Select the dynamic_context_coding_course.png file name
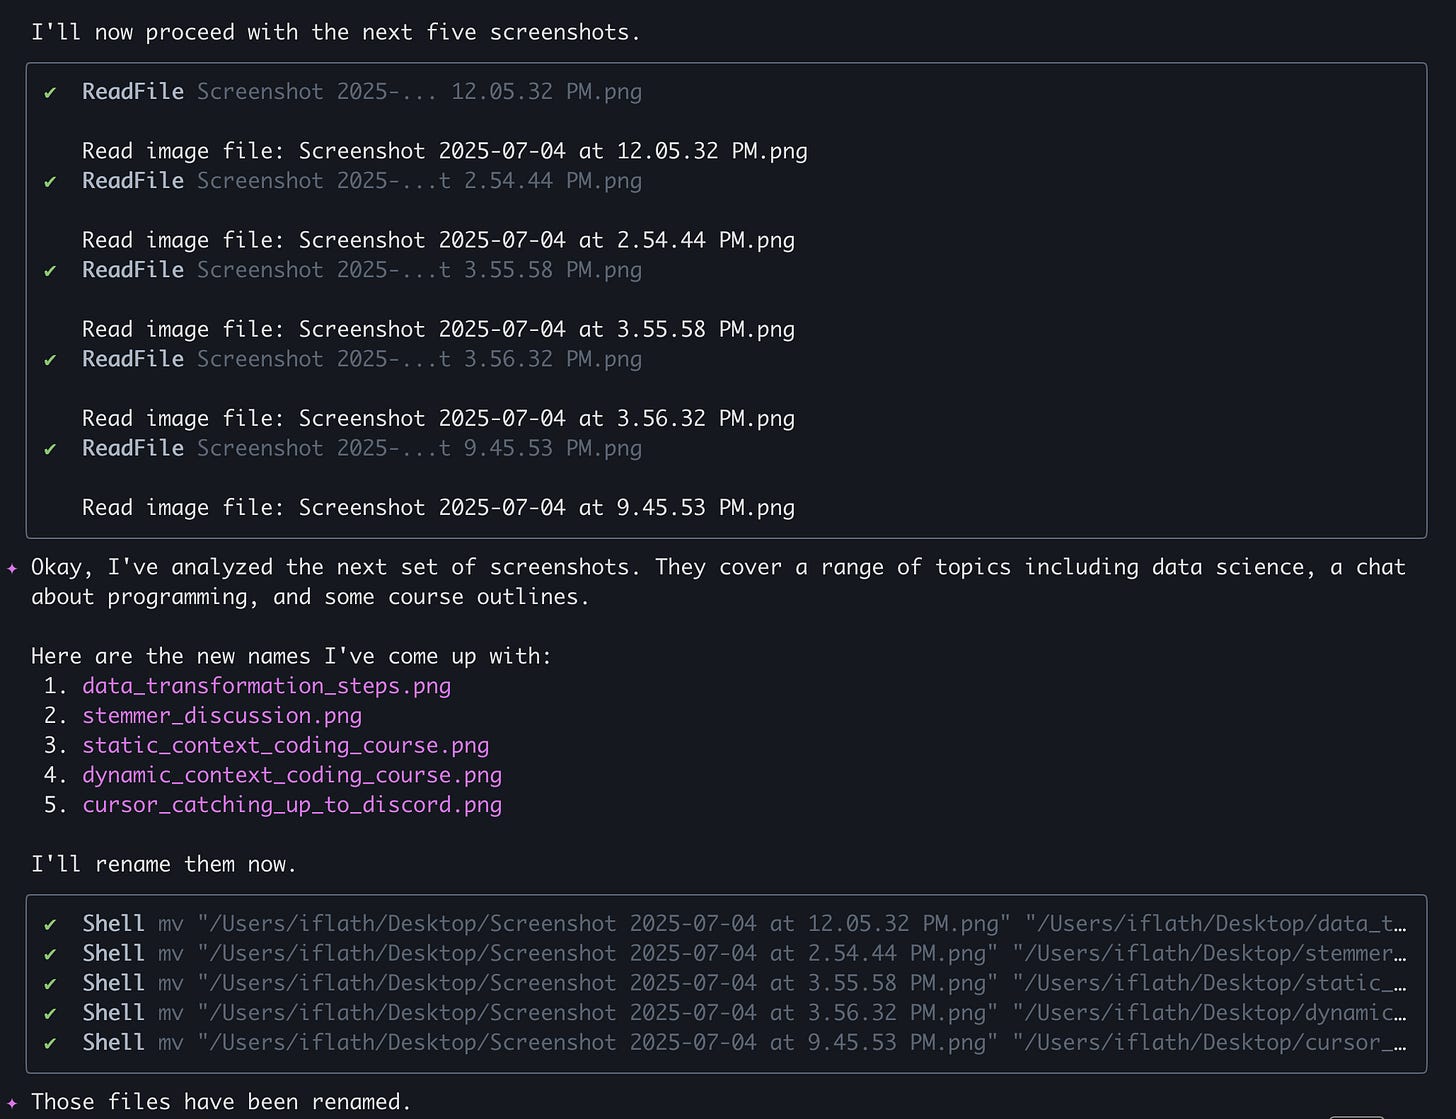 (292, 775)
